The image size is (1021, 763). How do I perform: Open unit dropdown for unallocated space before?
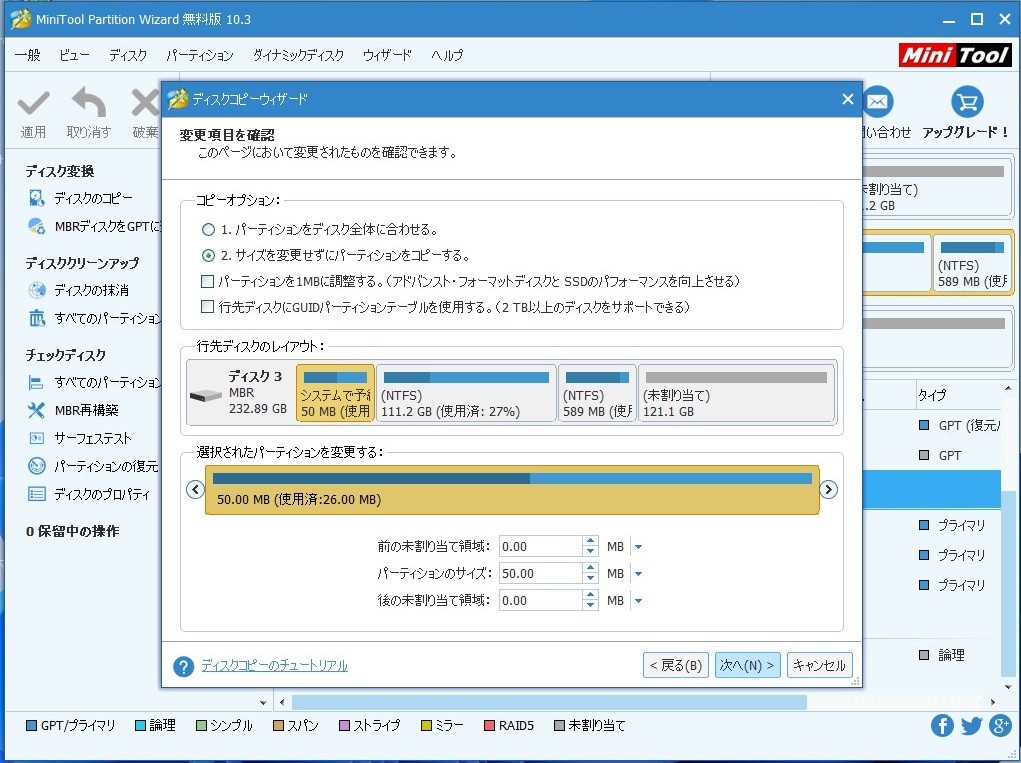[638, 547]
